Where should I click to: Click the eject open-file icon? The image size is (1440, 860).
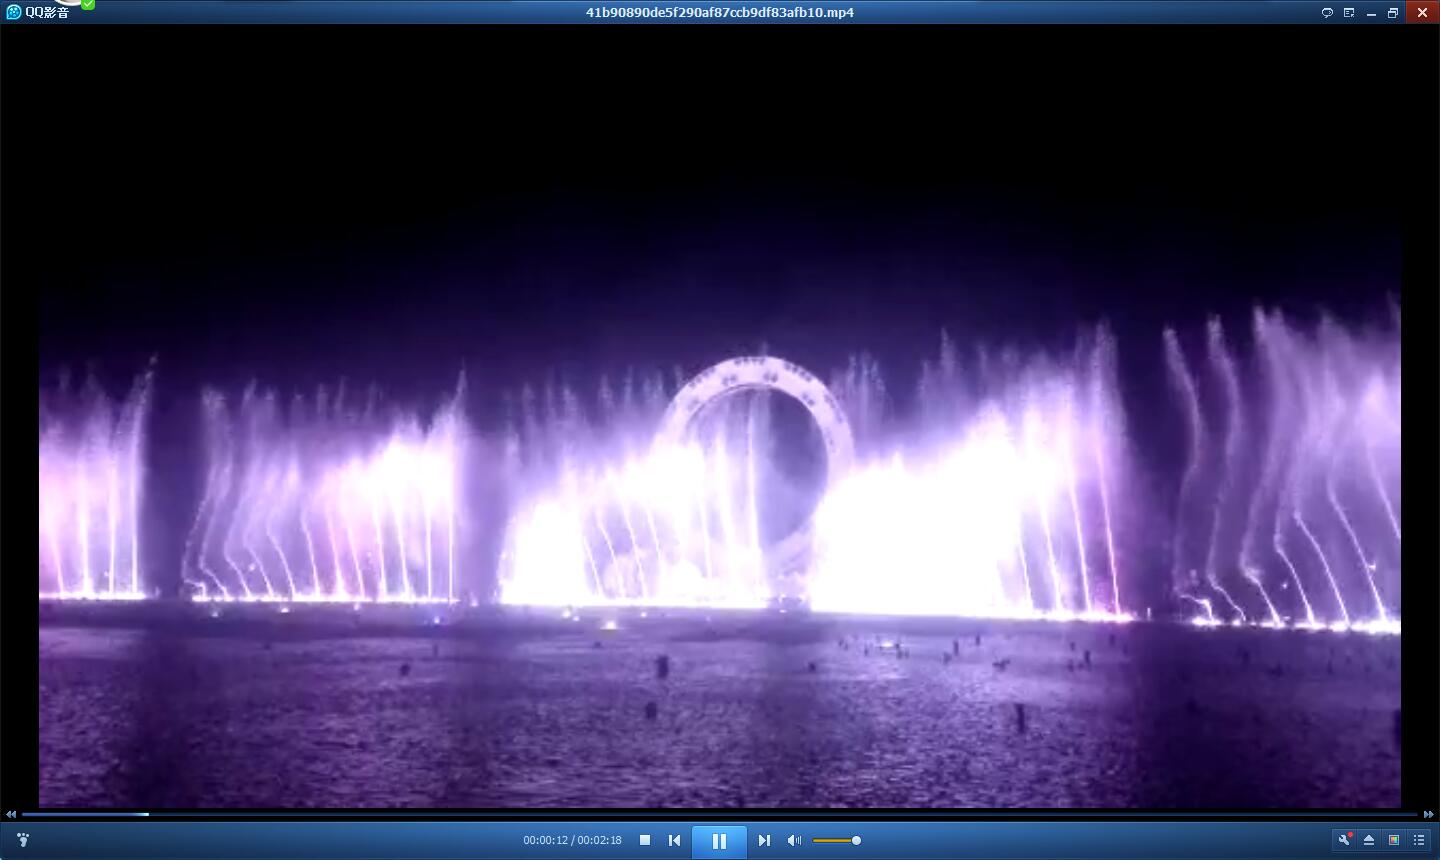point(1369,840)
